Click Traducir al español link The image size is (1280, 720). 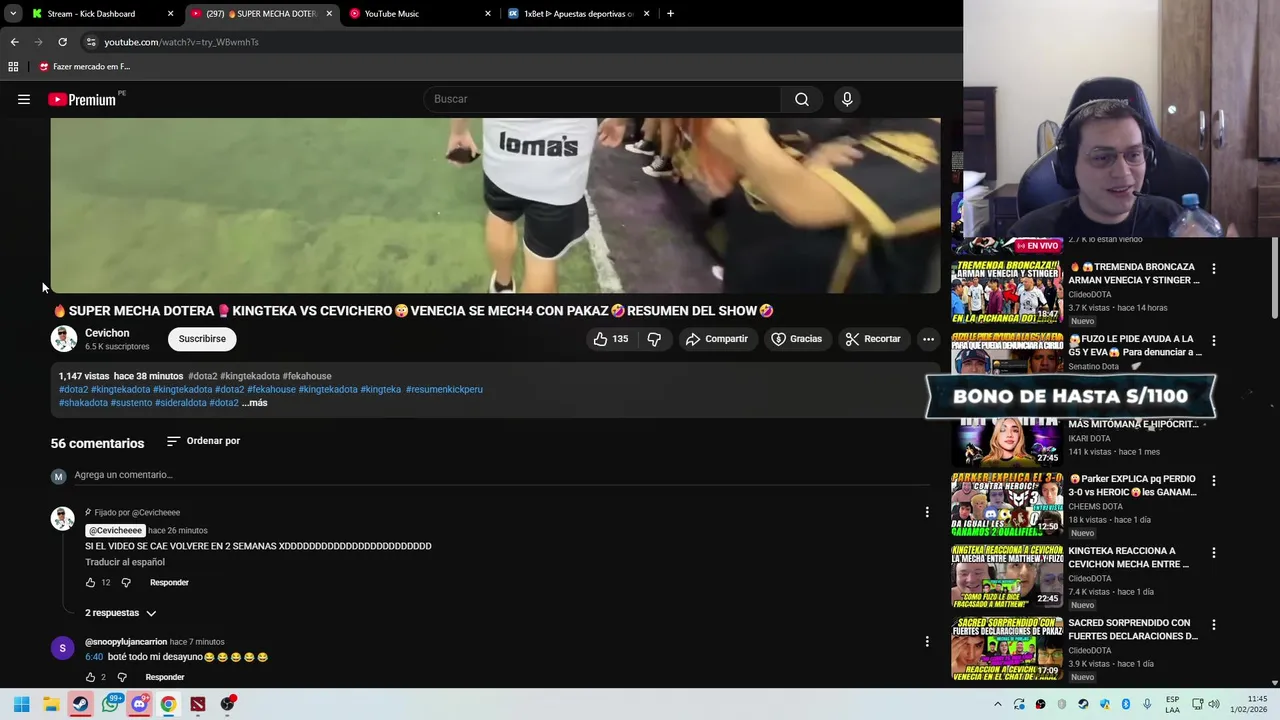[125, 562]
